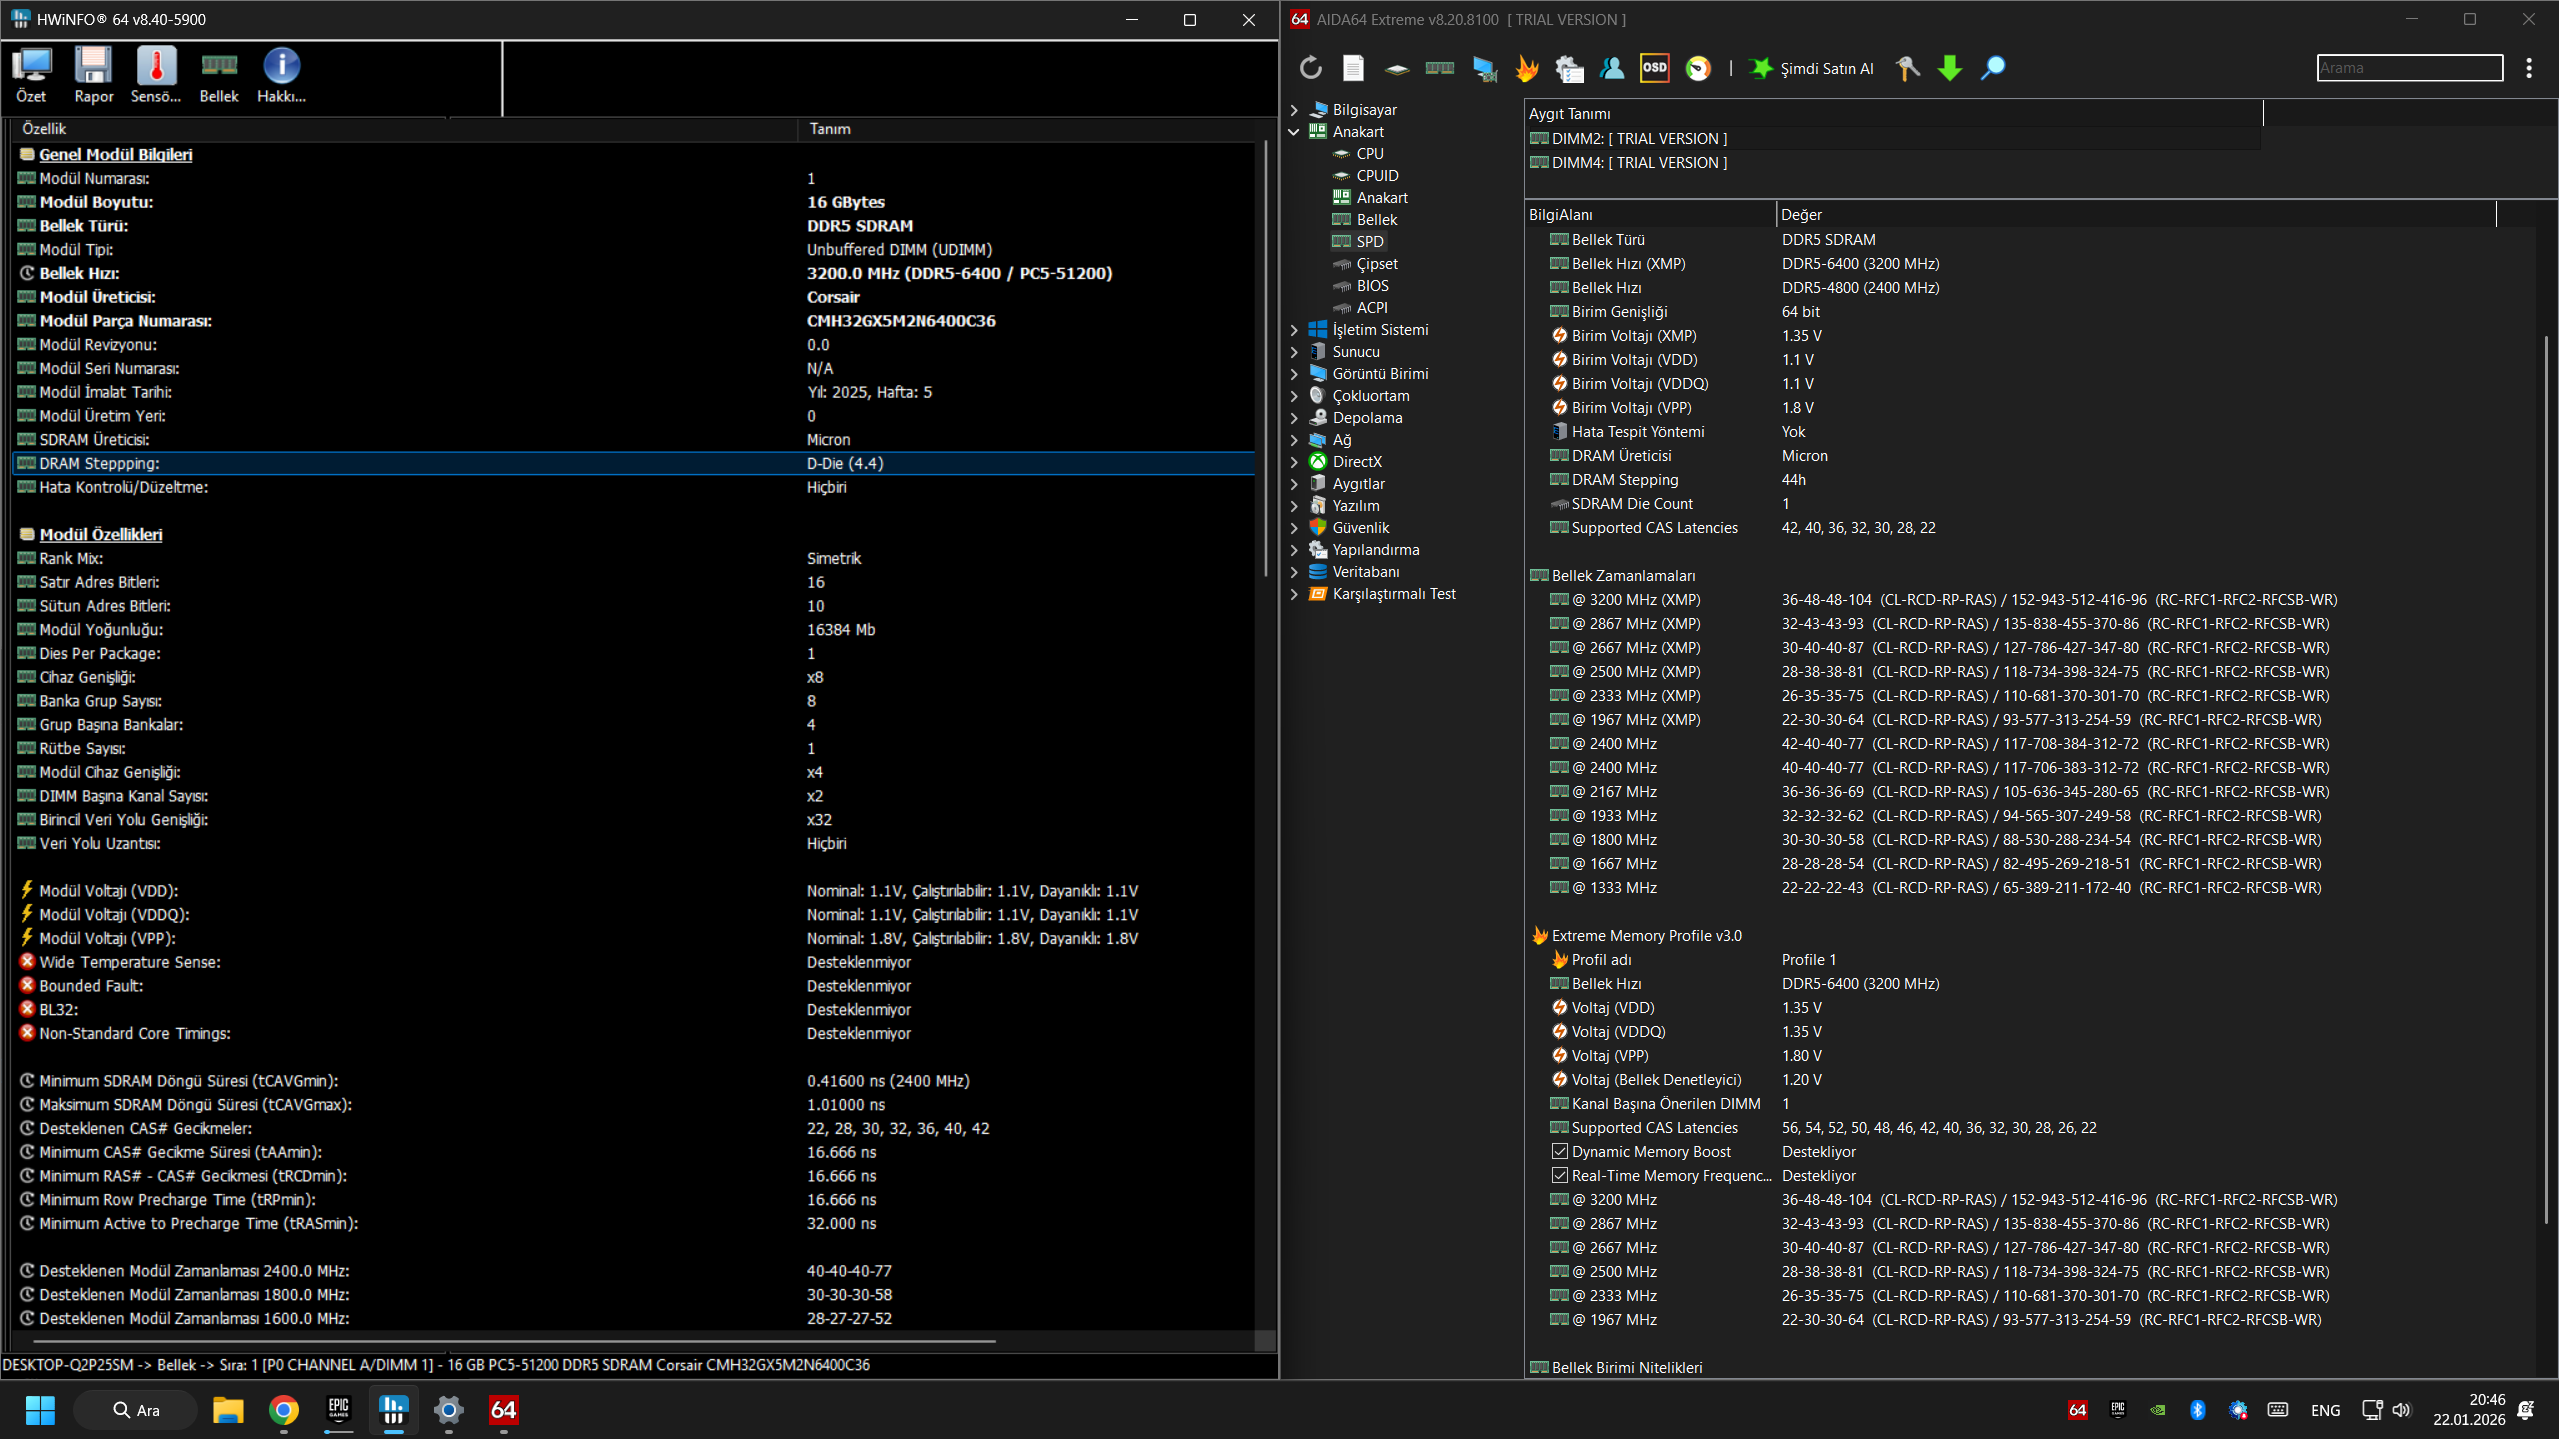Select CPUID in the AIDA64 tree
The image size is (2559, 1439).
1377,176
